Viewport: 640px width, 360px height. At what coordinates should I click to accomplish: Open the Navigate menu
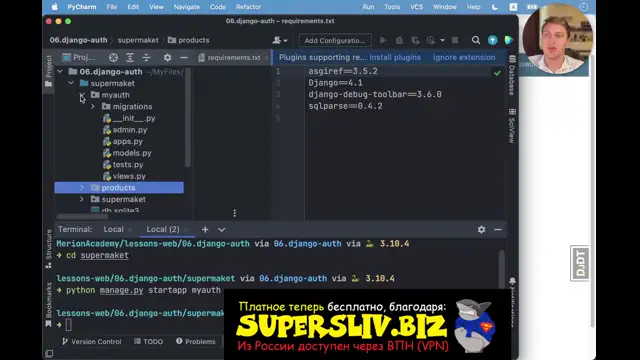[187, 7]
